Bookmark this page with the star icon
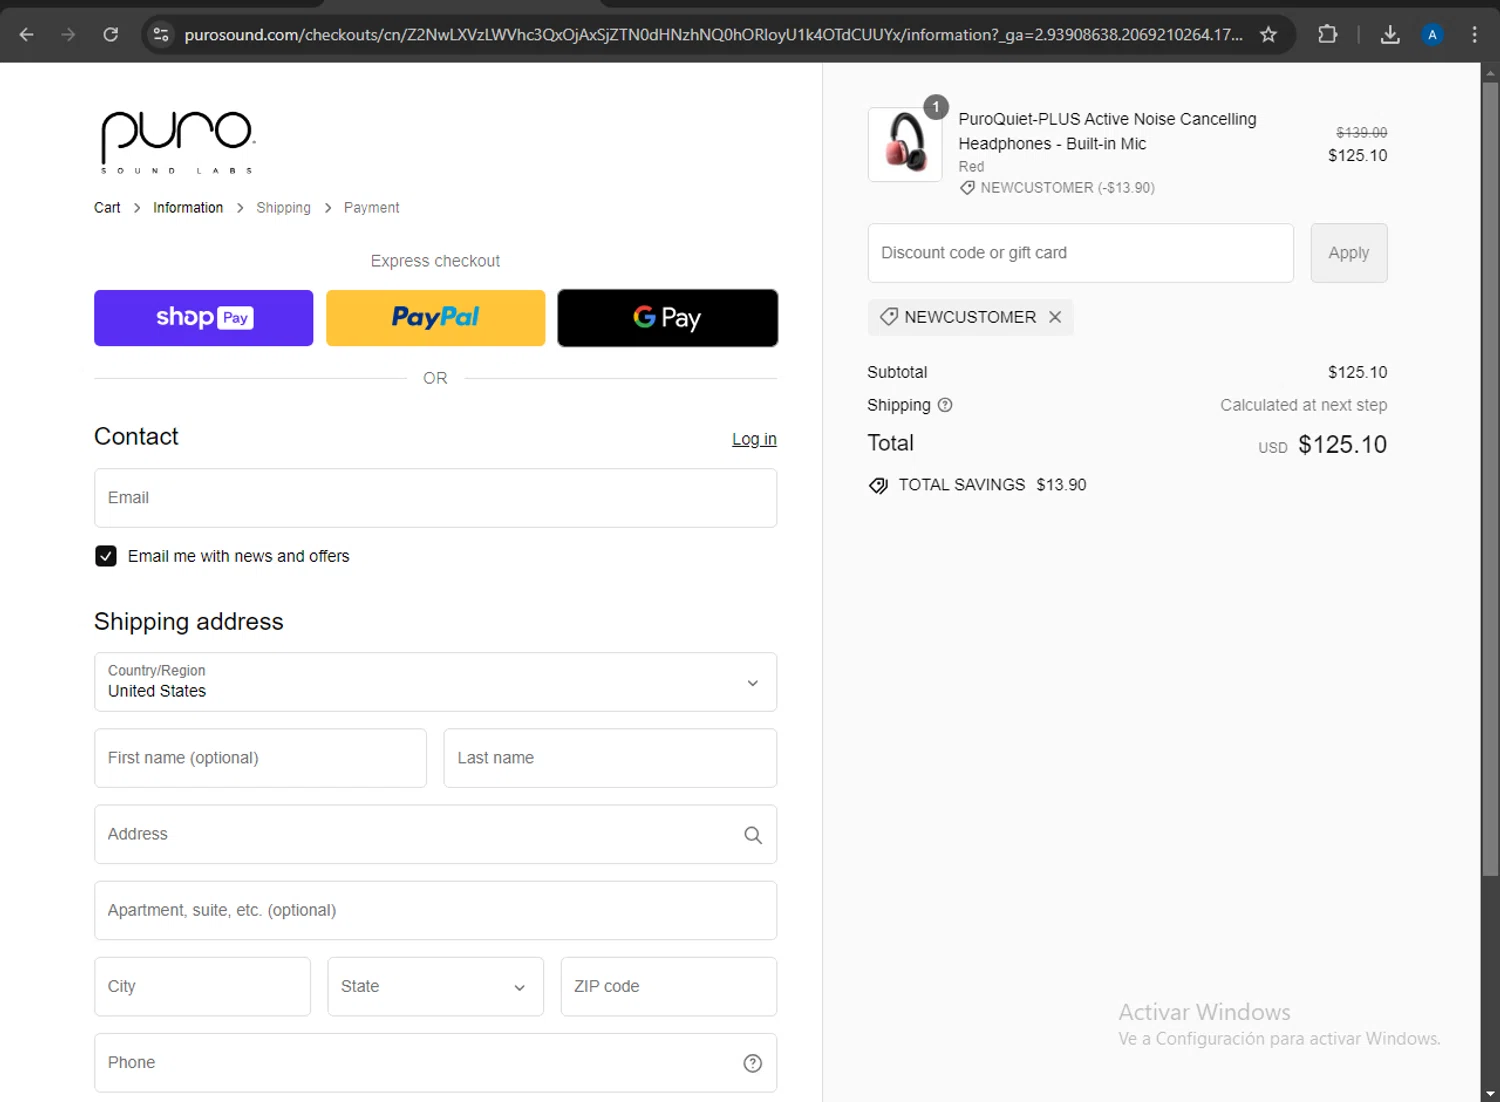Image resolution: width=1500 pixels, height=1102 pixels. (x=1268, y=35)
